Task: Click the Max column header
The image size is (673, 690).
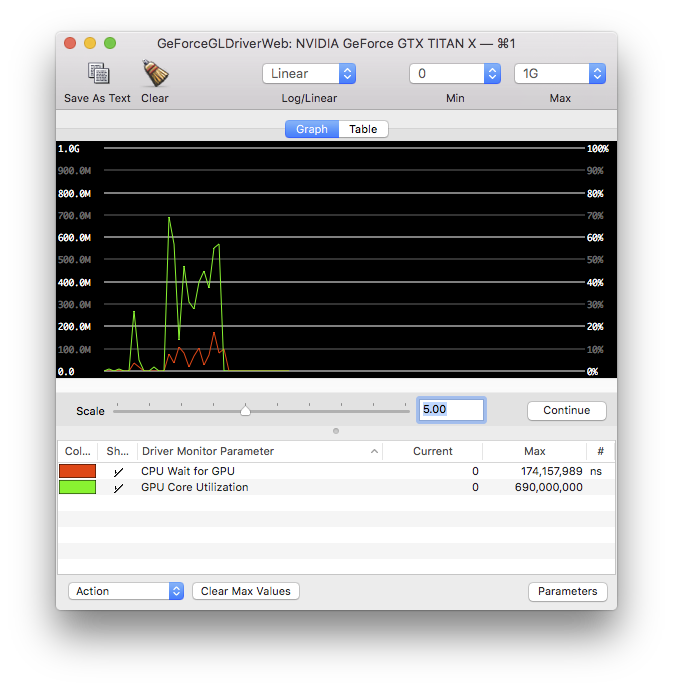Action: pos(534,451)
